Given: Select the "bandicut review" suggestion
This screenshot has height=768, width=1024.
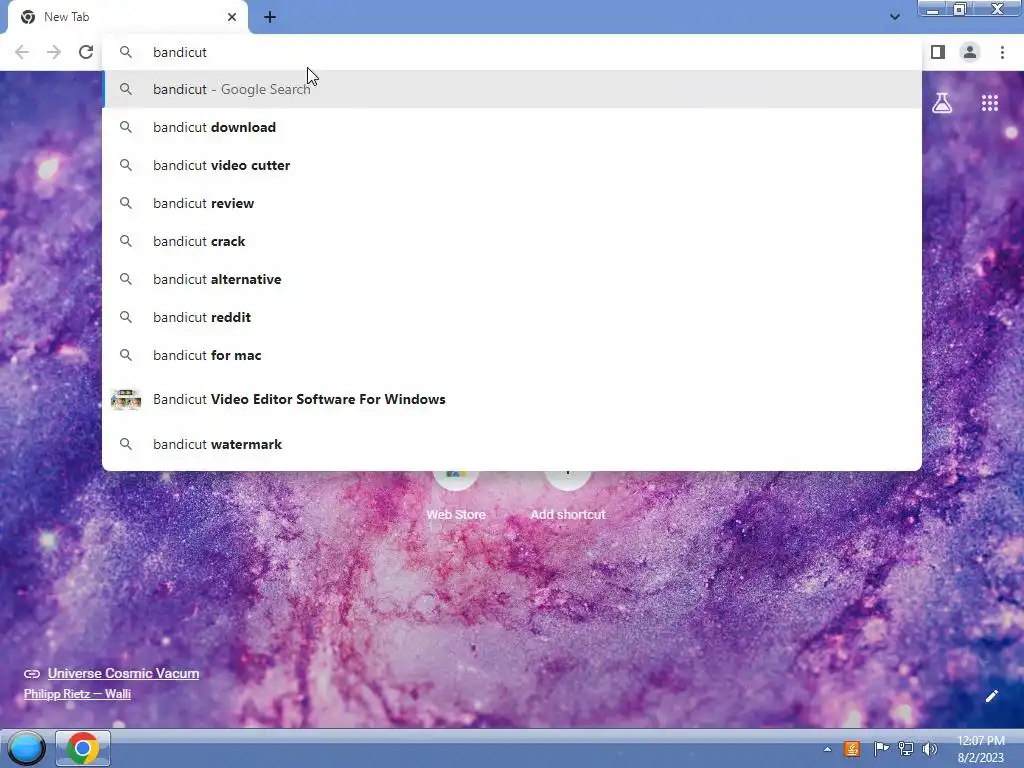Looking at the screenshot, I should pyautogui.click(x=511, y=203).
